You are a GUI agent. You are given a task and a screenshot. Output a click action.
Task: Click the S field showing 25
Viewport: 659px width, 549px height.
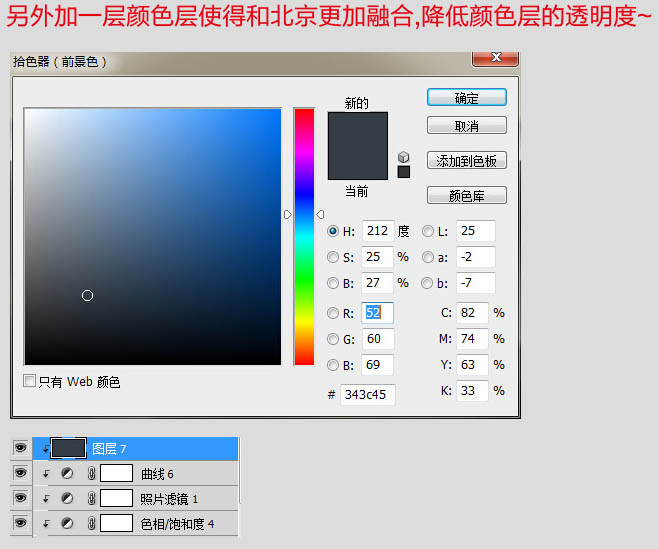pyautogui.click(x=378, y=257)
